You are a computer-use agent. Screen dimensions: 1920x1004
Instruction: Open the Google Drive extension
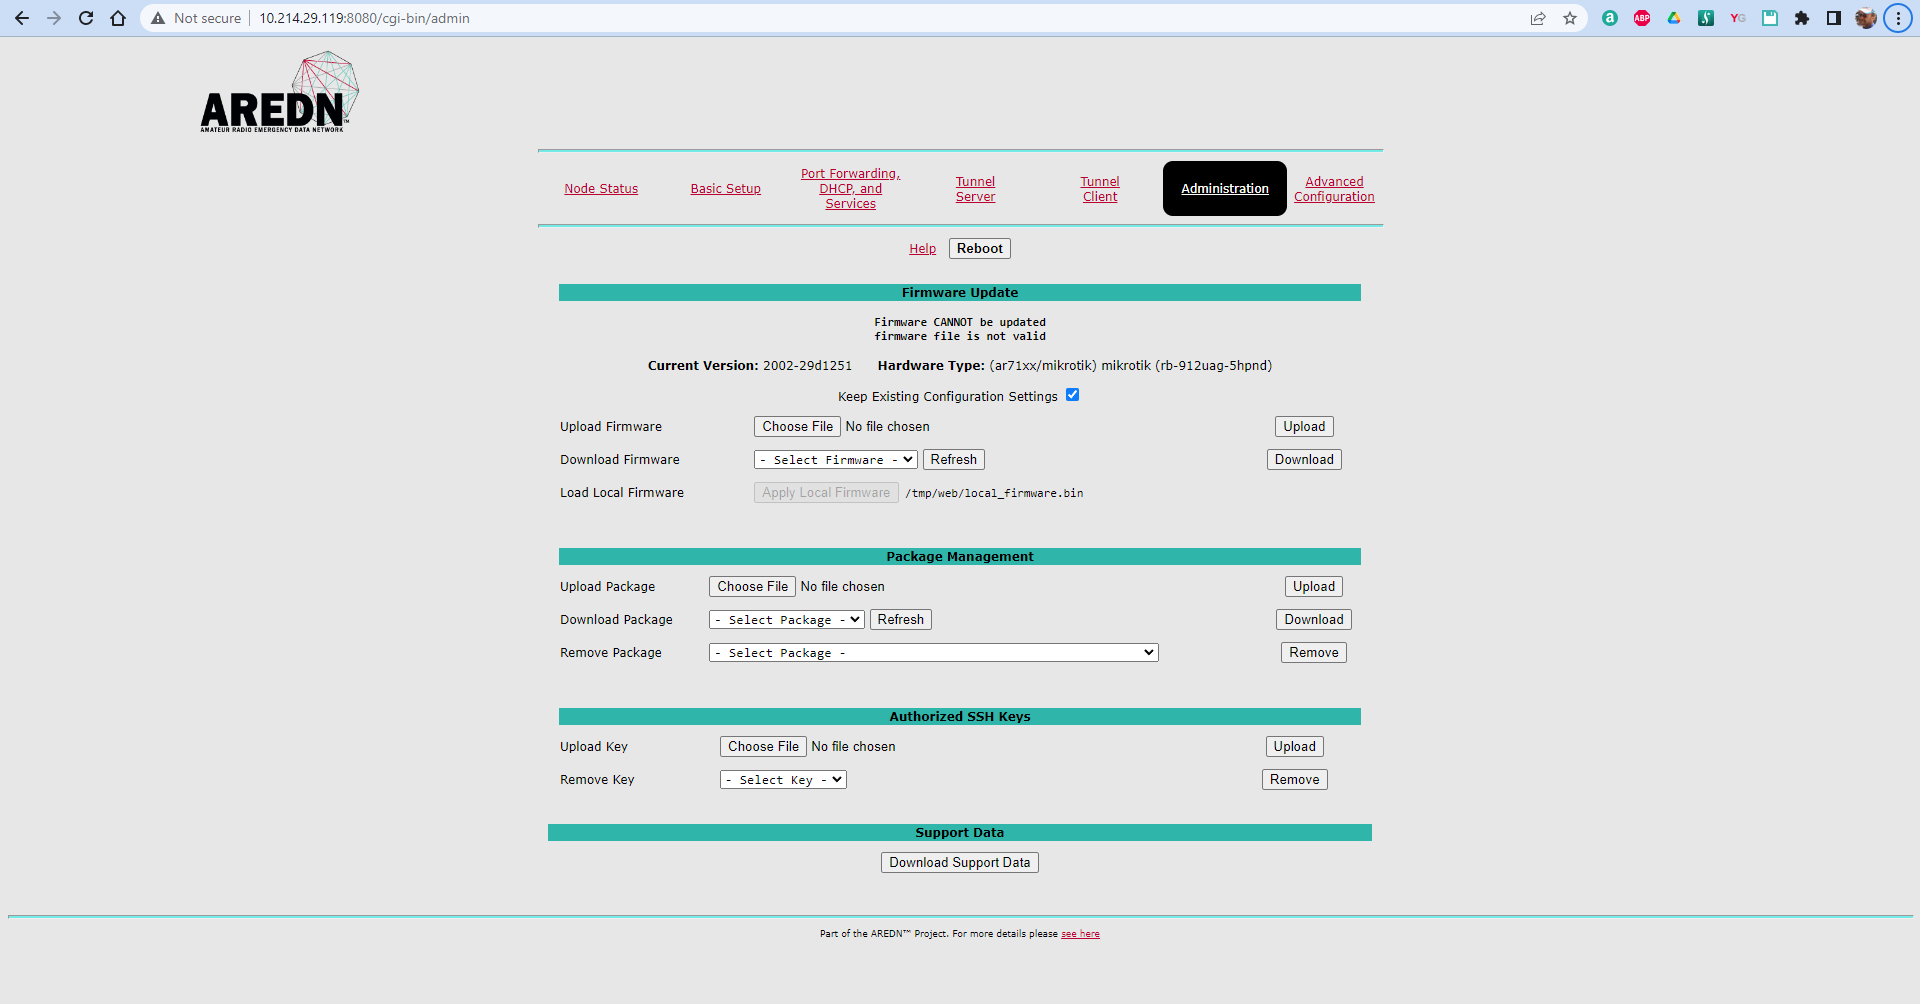click(1673, 18)
